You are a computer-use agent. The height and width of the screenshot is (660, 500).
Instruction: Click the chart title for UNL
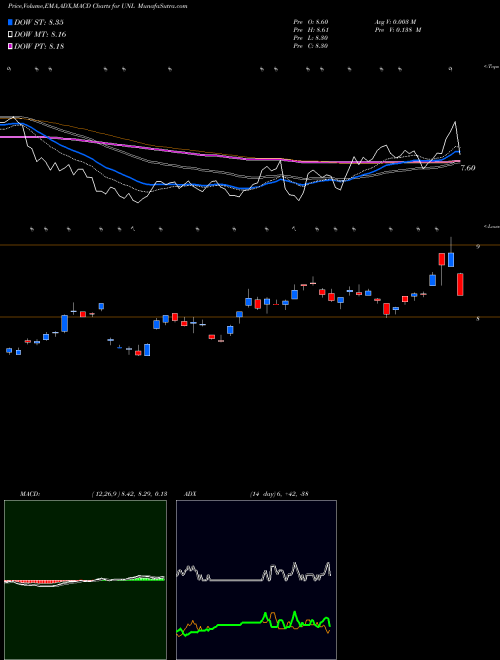tap(98, 6)
